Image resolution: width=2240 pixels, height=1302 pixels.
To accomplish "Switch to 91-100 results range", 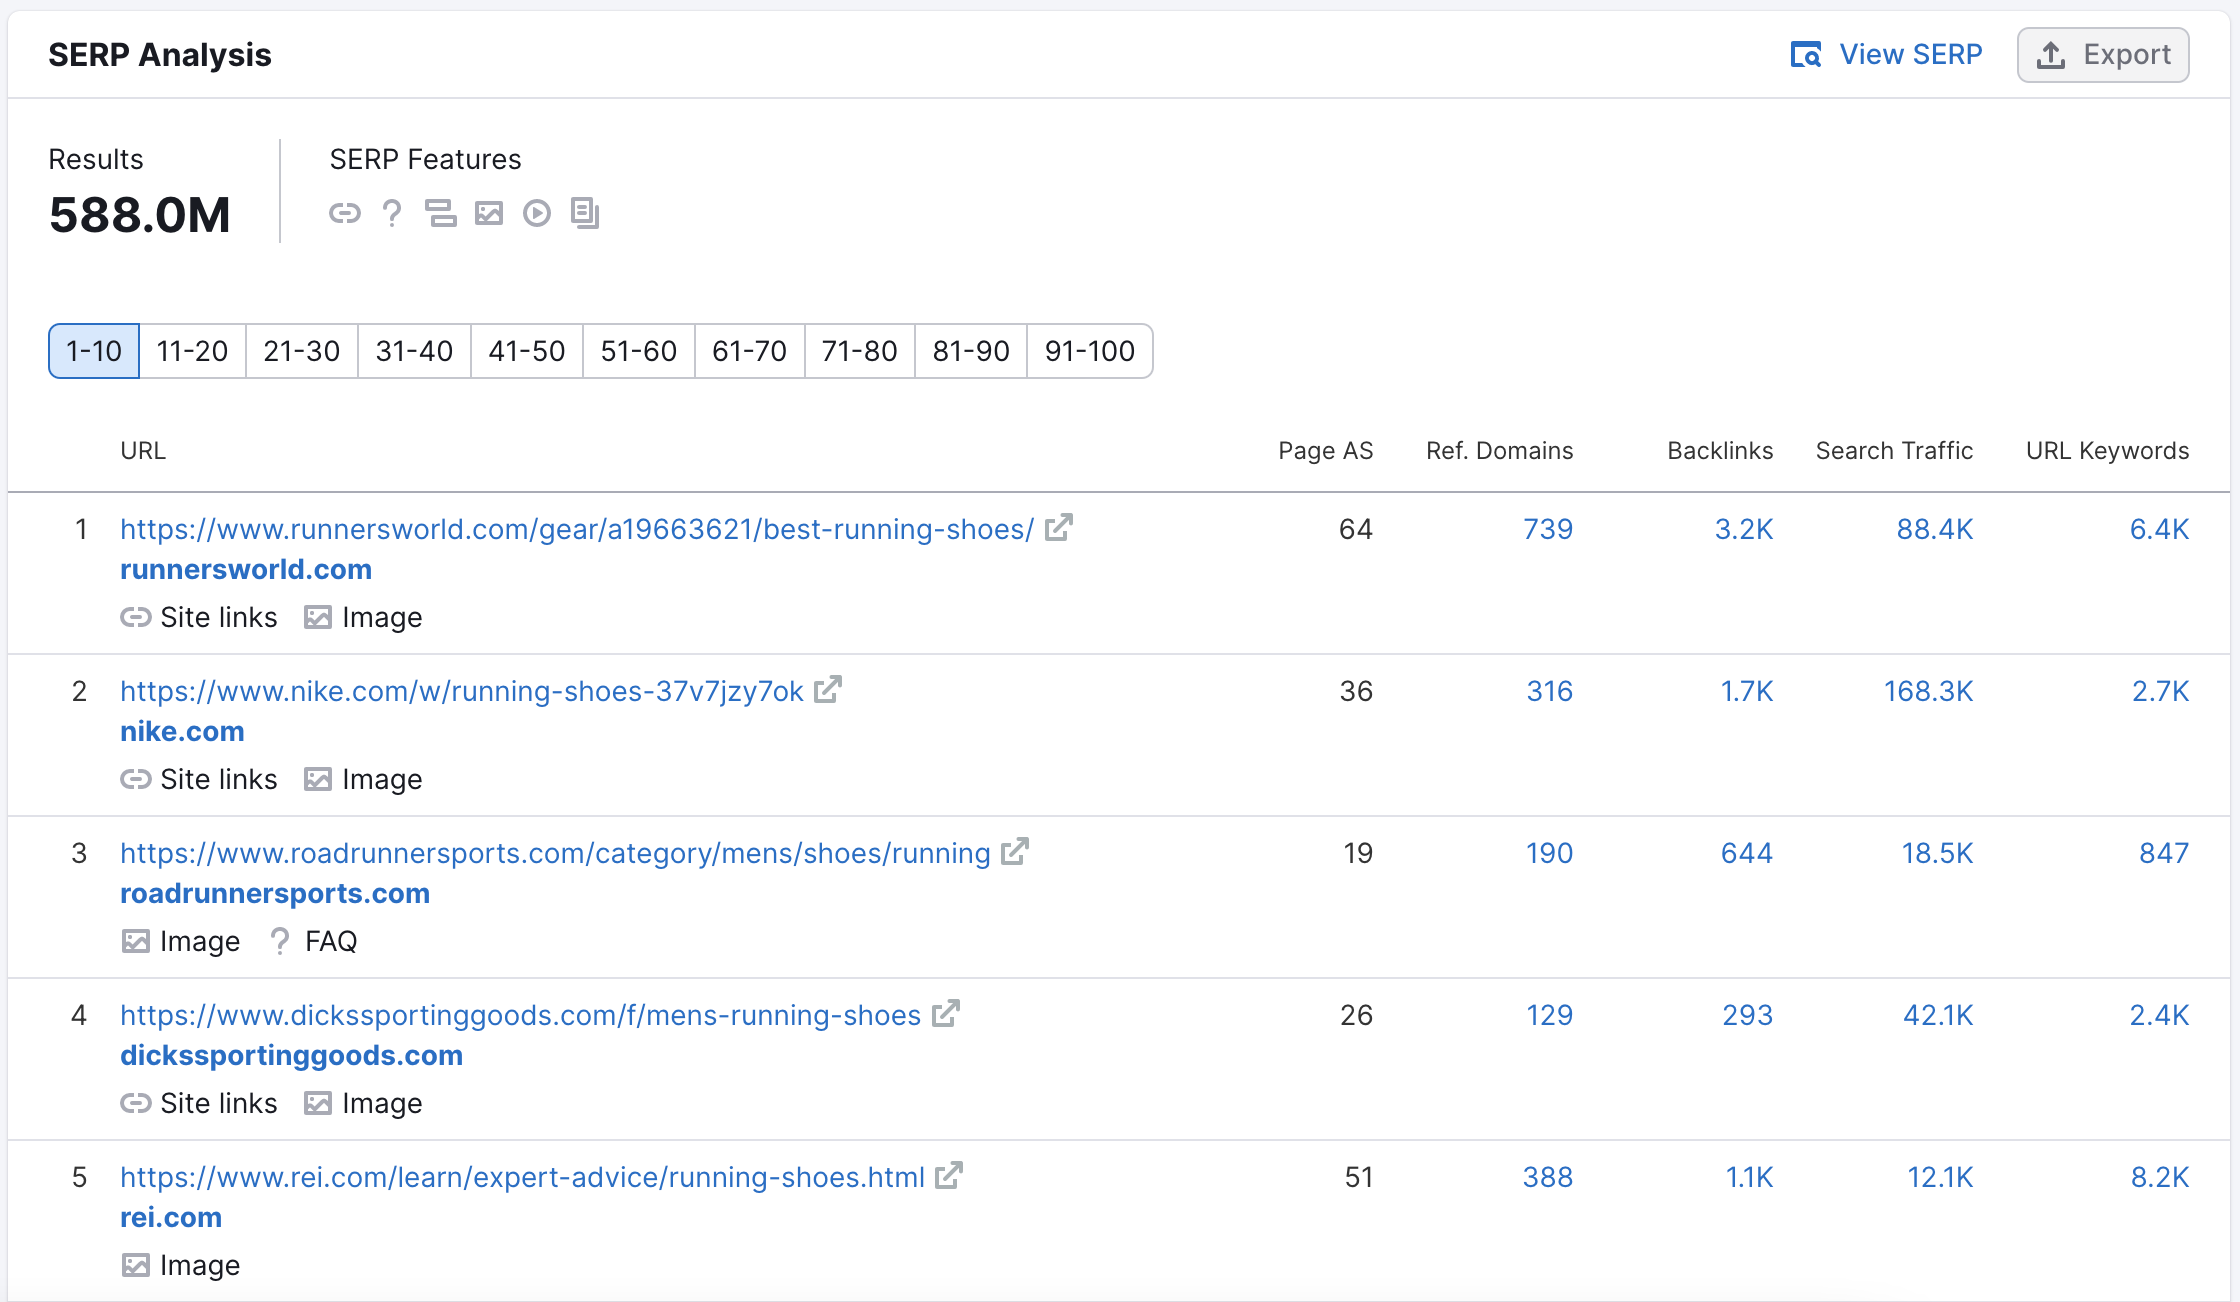I will click(1090, 351).
